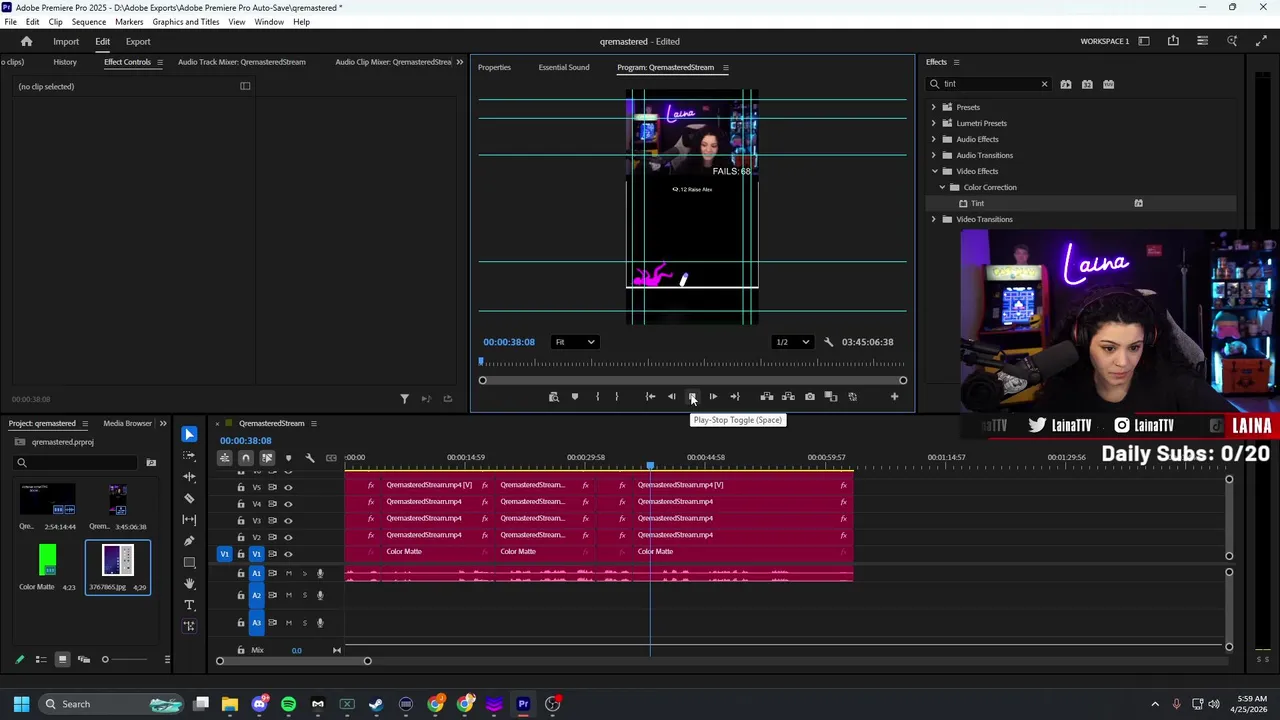Expand the Presets folder in Effects
Viewport: 1280px width, 720px height.
pos(934,107)
